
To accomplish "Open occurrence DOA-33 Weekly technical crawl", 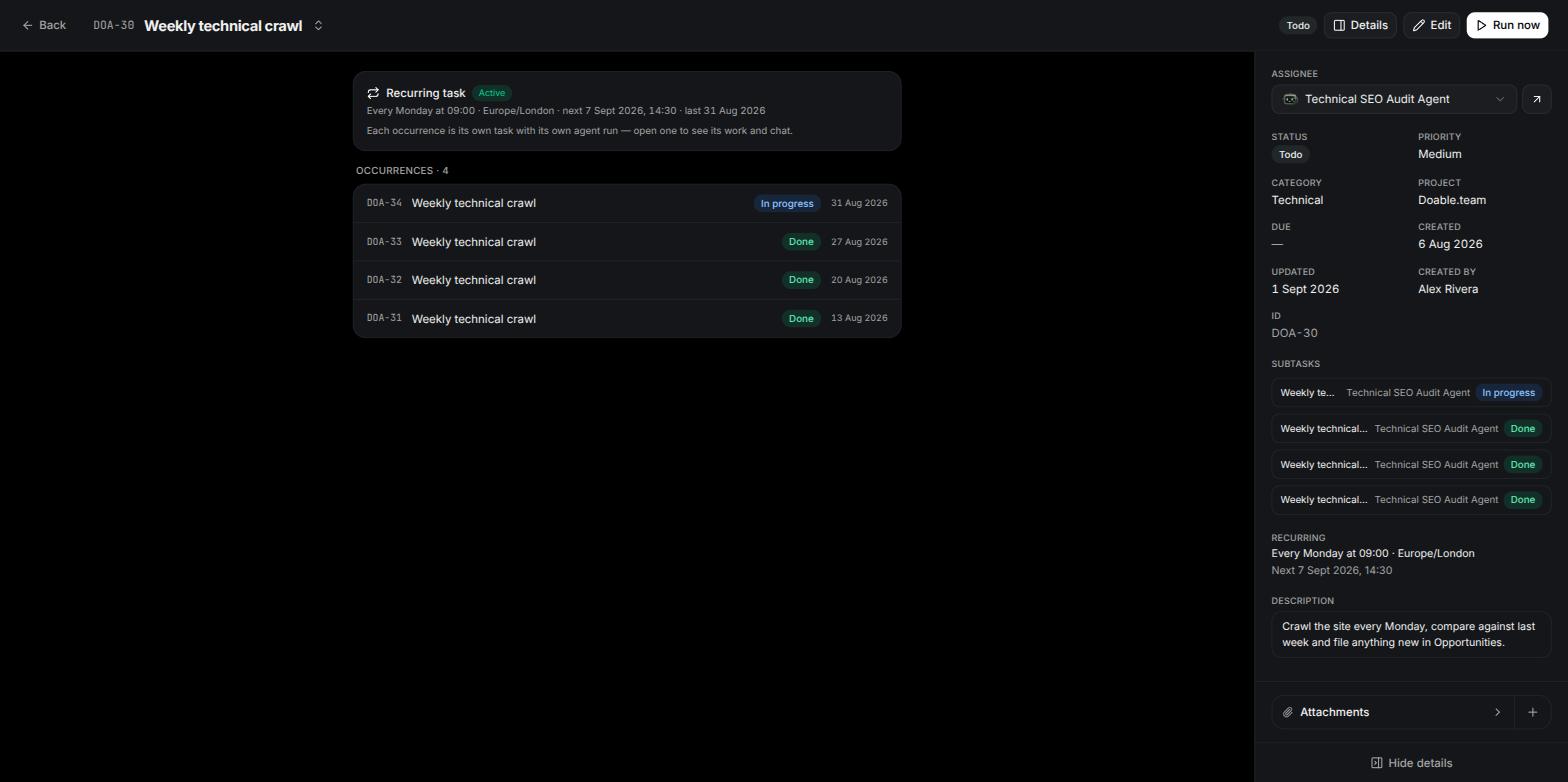I will coord(627,242).
